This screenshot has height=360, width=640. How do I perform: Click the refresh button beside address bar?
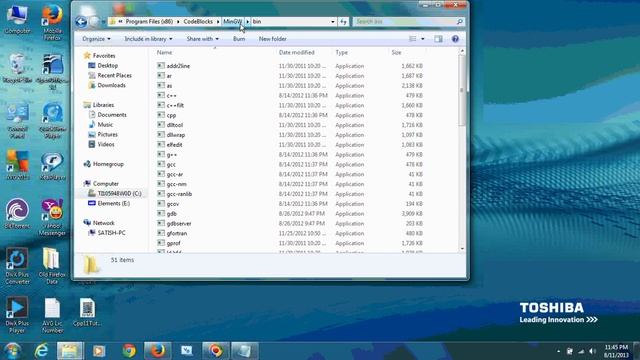pyautogui.click(x=343, y=22)
